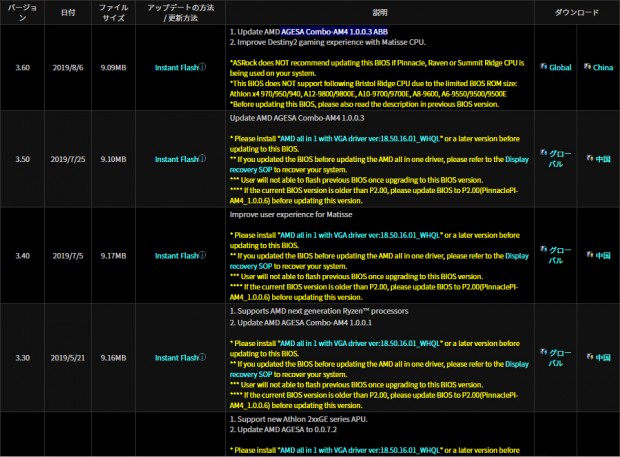Click the 説明 column header
The width and height of the screenshot is (620, 457).
click(380, 13)
